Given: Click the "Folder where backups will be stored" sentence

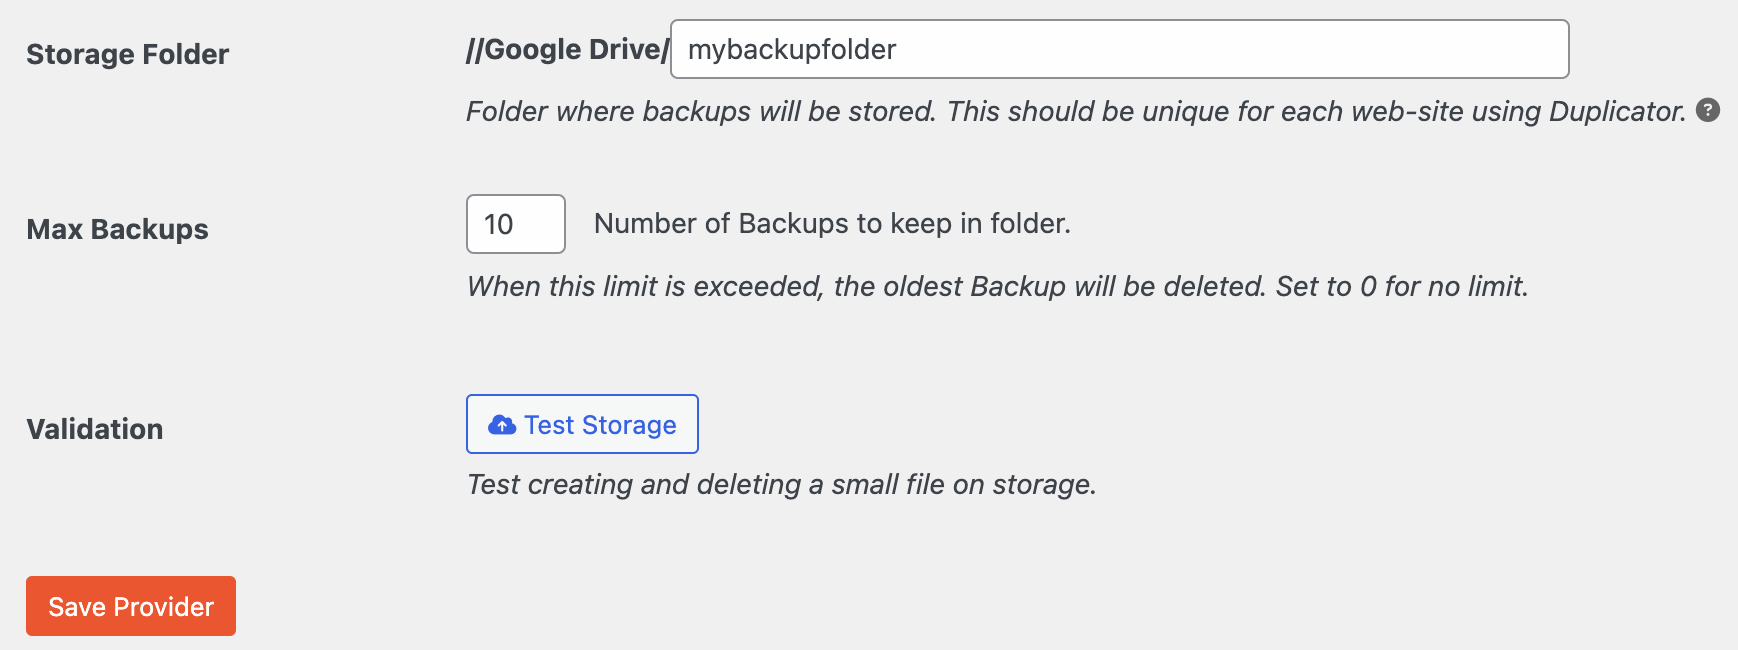Looking at the screenshot, I should [701, 111].
